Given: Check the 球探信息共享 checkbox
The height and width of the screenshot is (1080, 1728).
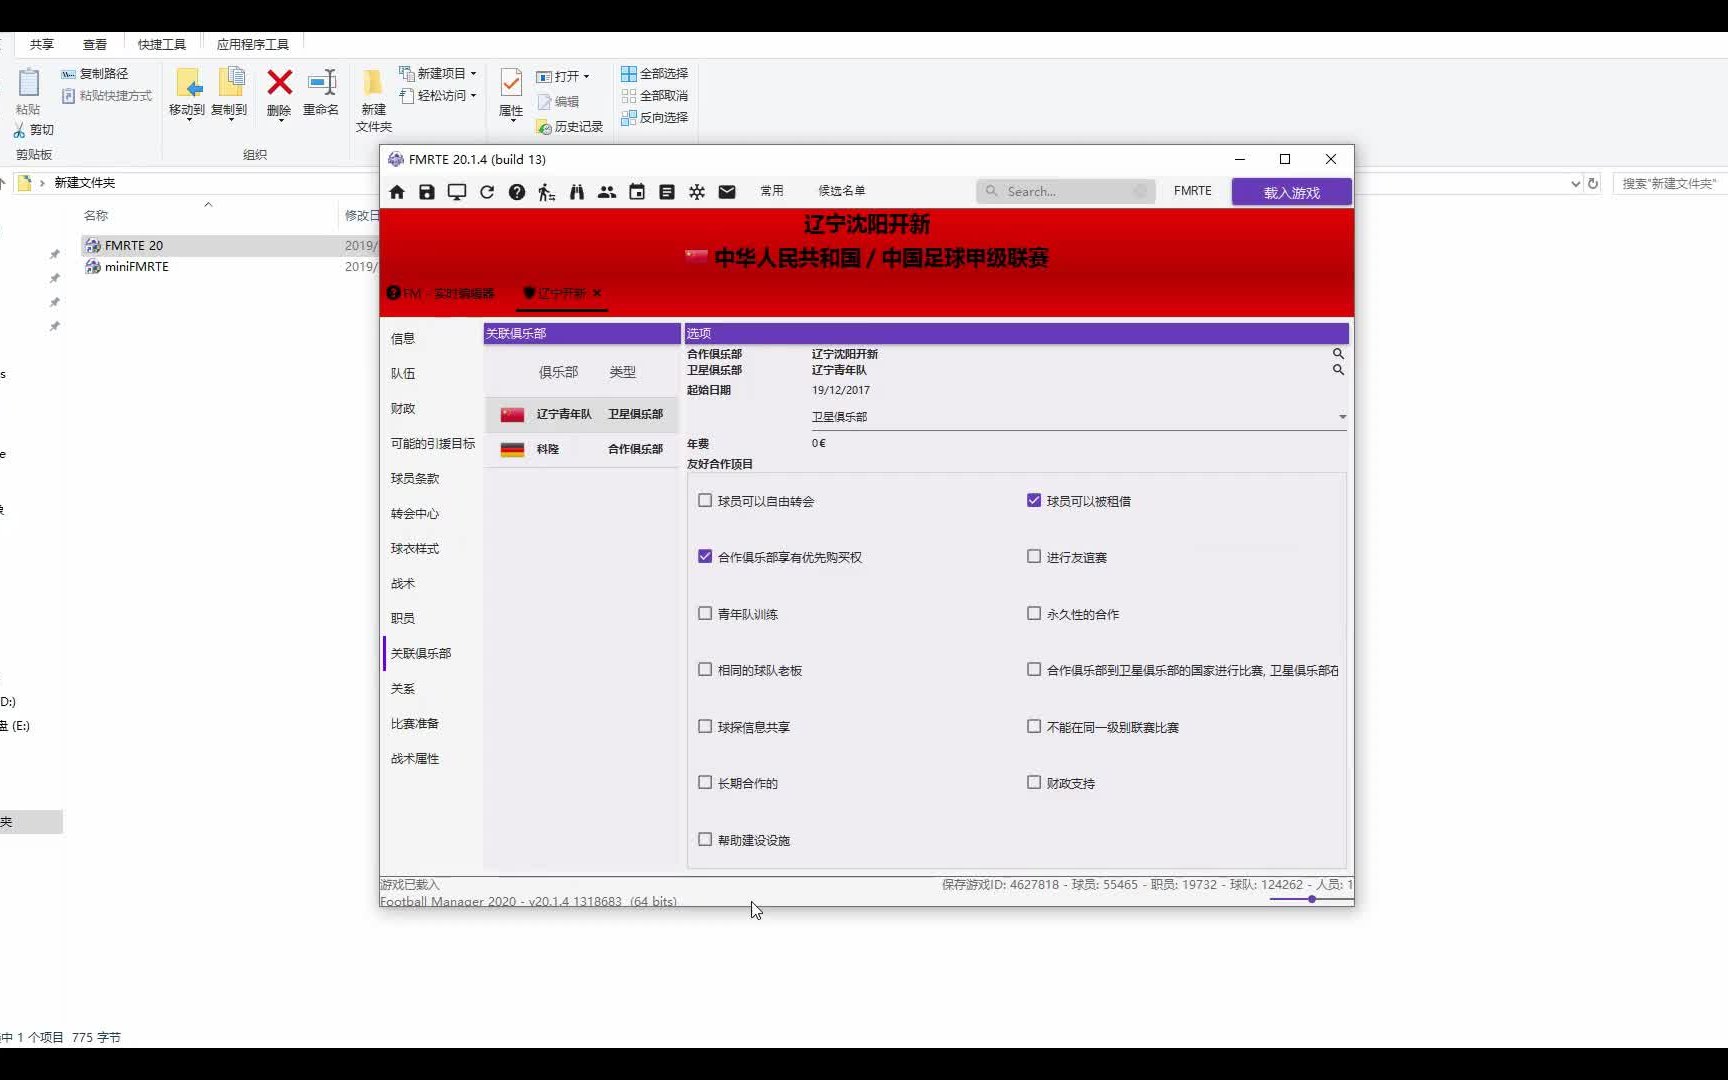Looking at the screenshot, I should [x=705, y=726].
